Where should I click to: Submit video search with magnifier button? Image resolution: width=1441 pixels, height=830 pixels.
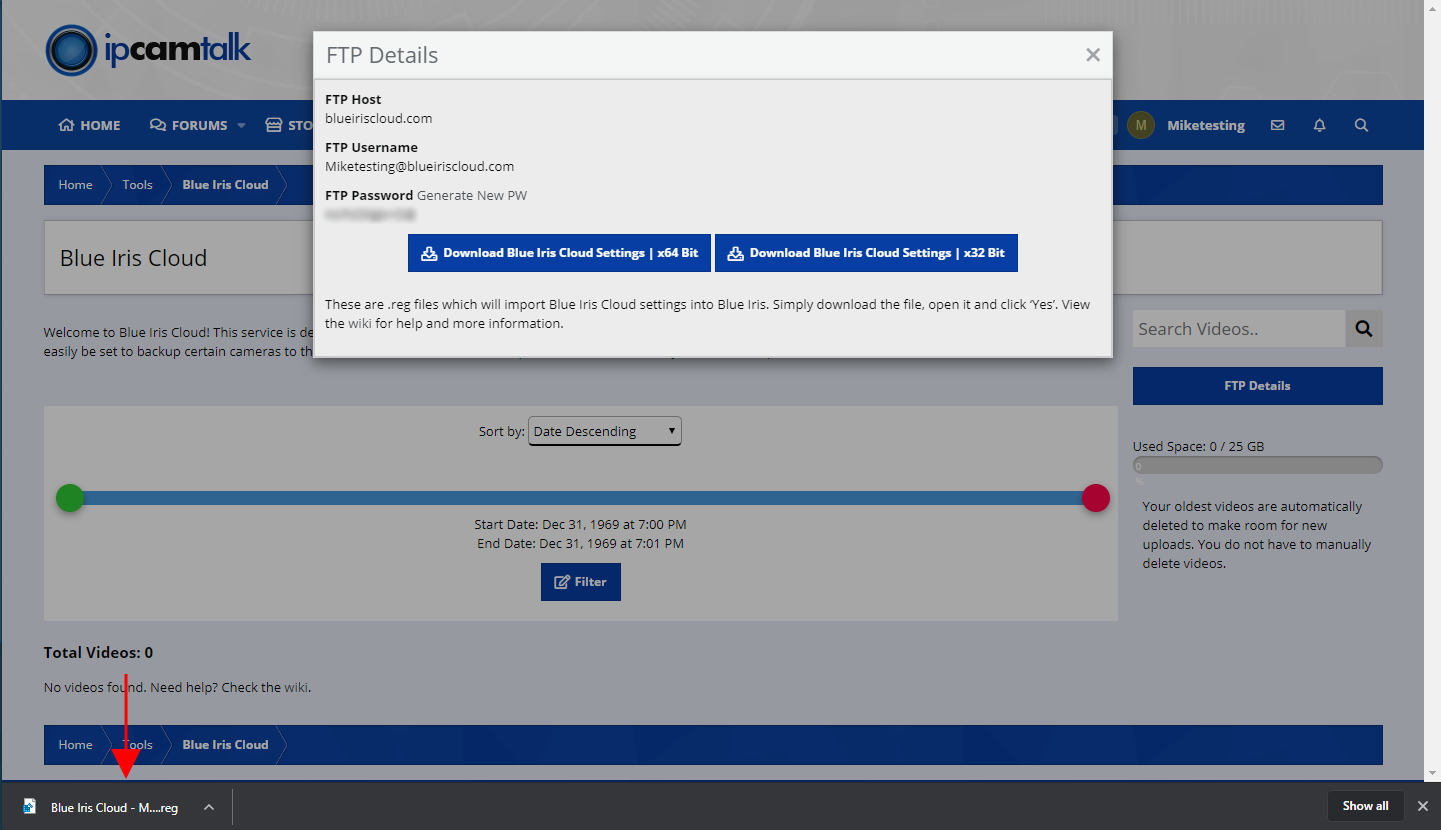click(x=1364, y=328)
